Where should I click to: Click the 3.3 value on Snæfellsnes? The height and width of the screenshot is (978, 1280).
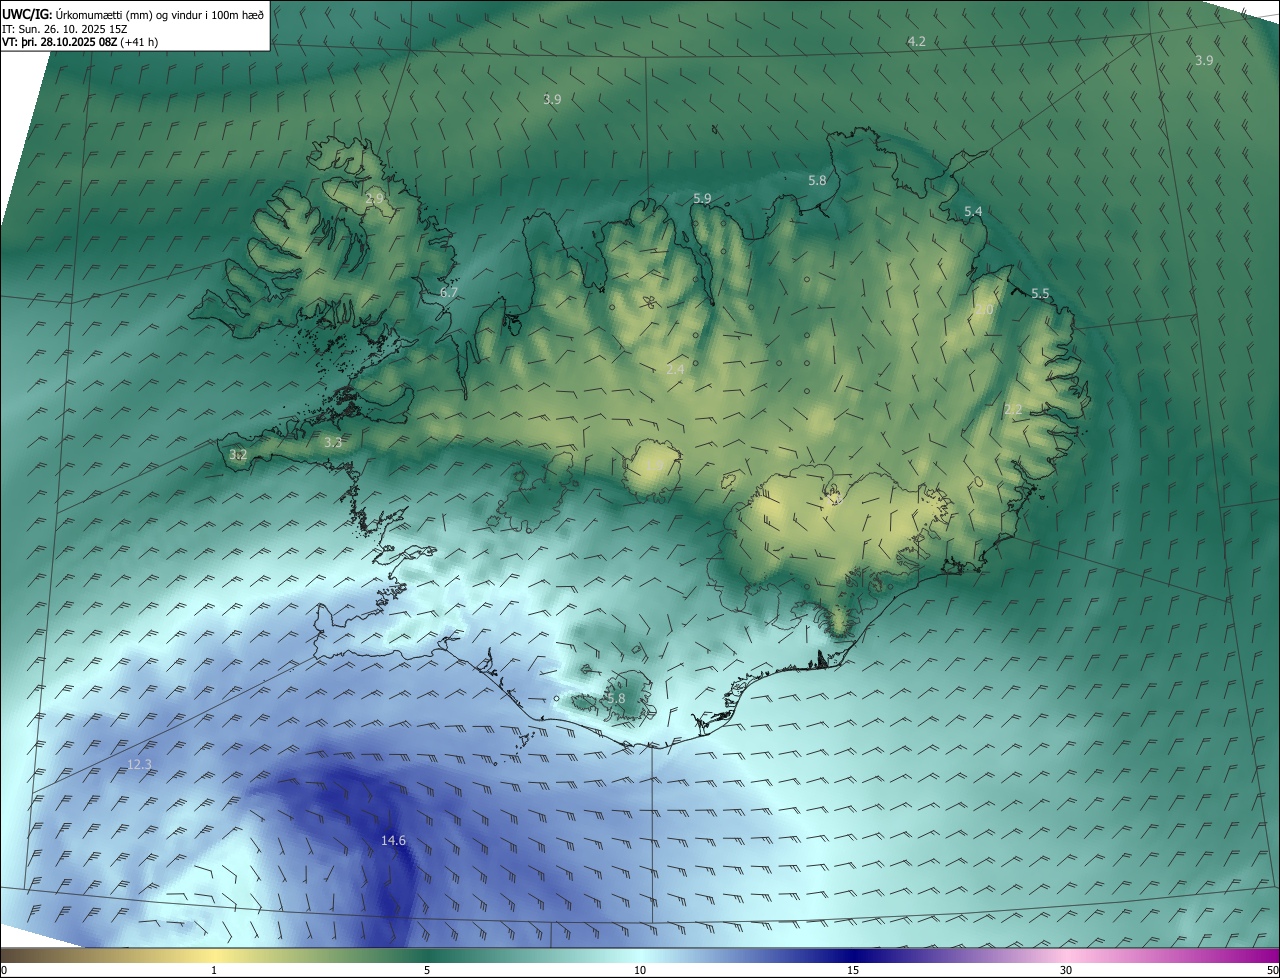tap(334, 441)
